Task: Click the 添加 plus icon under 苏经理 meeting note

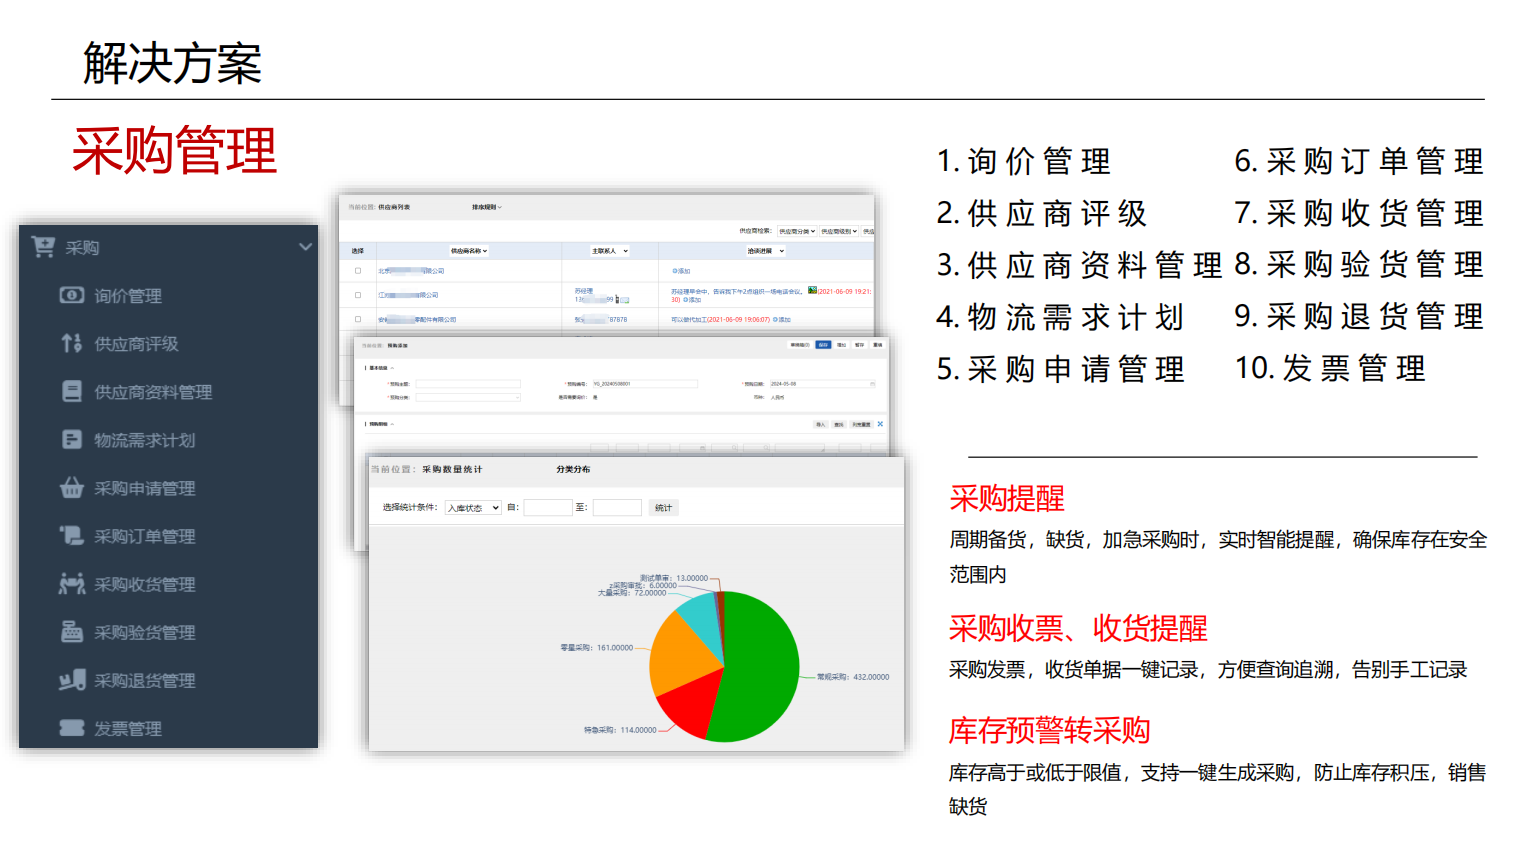Action: coord(686,300)
